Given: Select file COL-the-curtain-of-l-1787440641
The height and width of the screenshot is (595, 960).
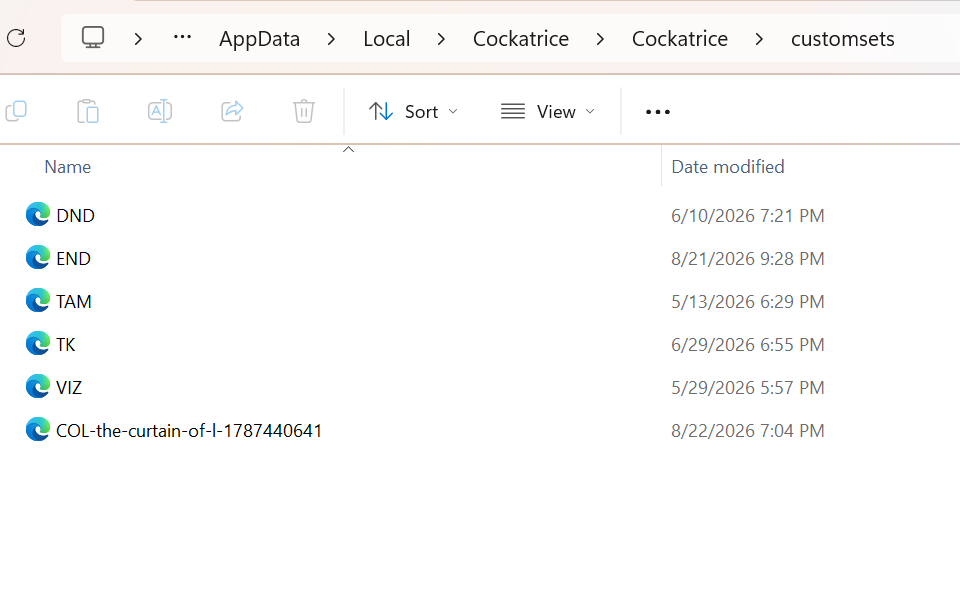Looking at the screenshot, I should tap(189, 430).
